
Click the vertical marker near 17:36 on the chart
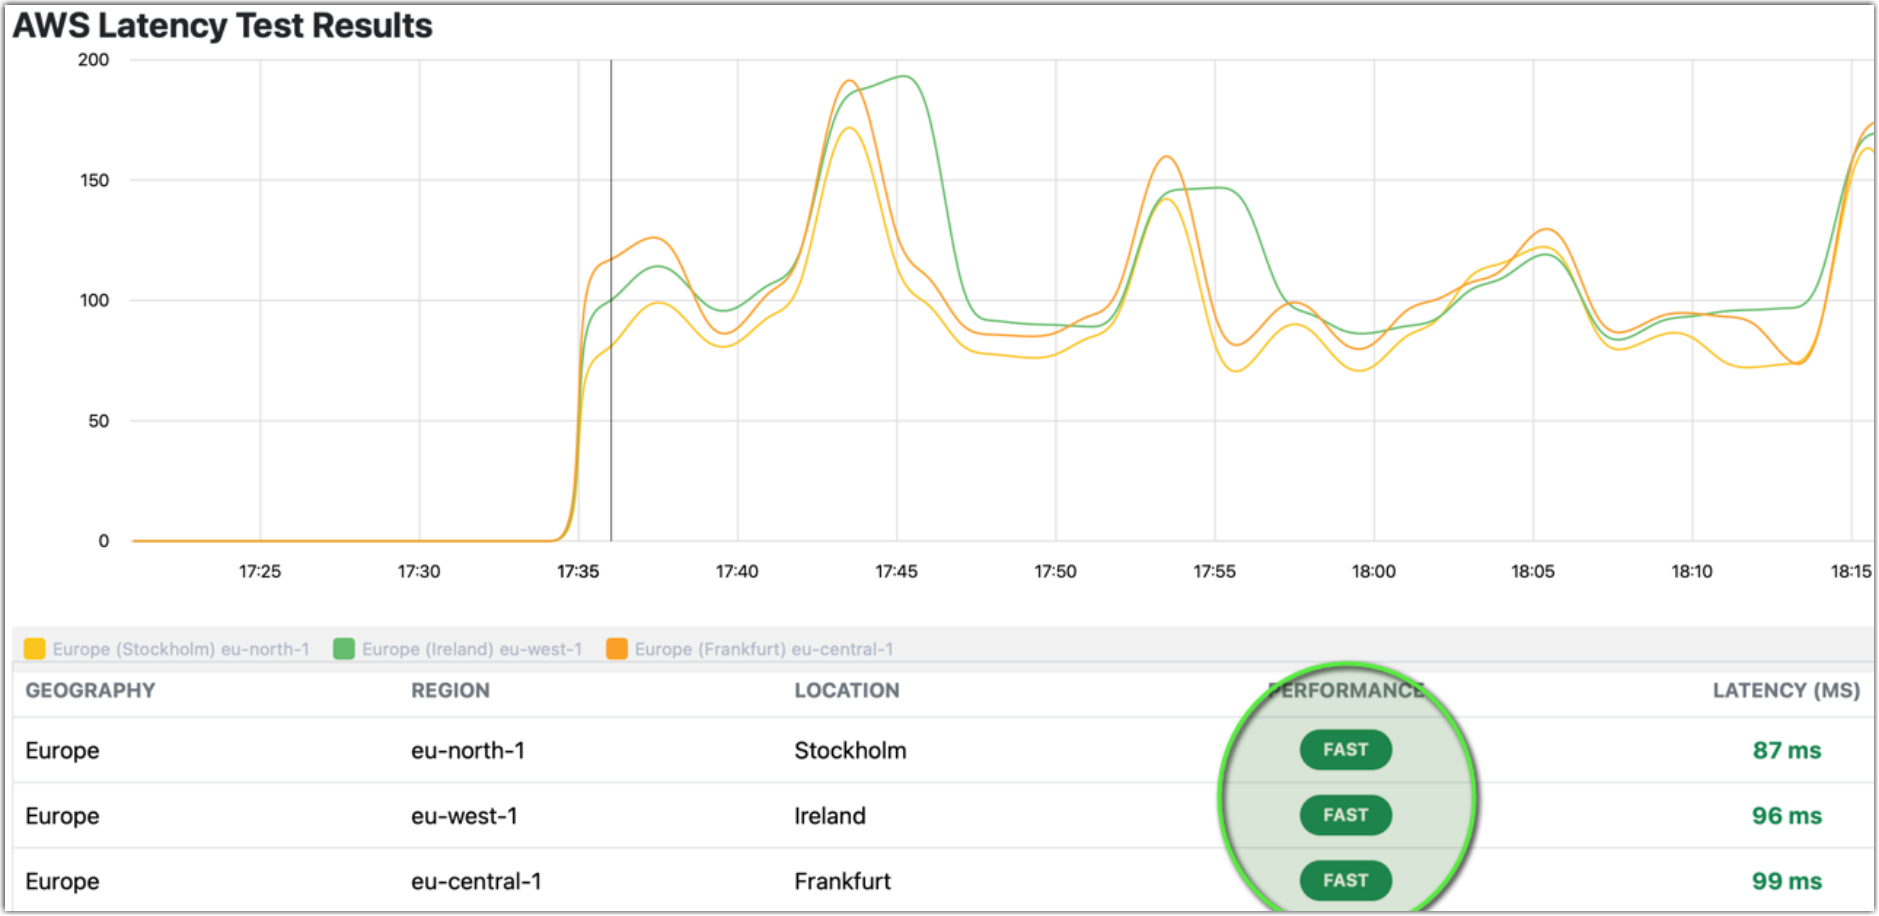(611, 300)
